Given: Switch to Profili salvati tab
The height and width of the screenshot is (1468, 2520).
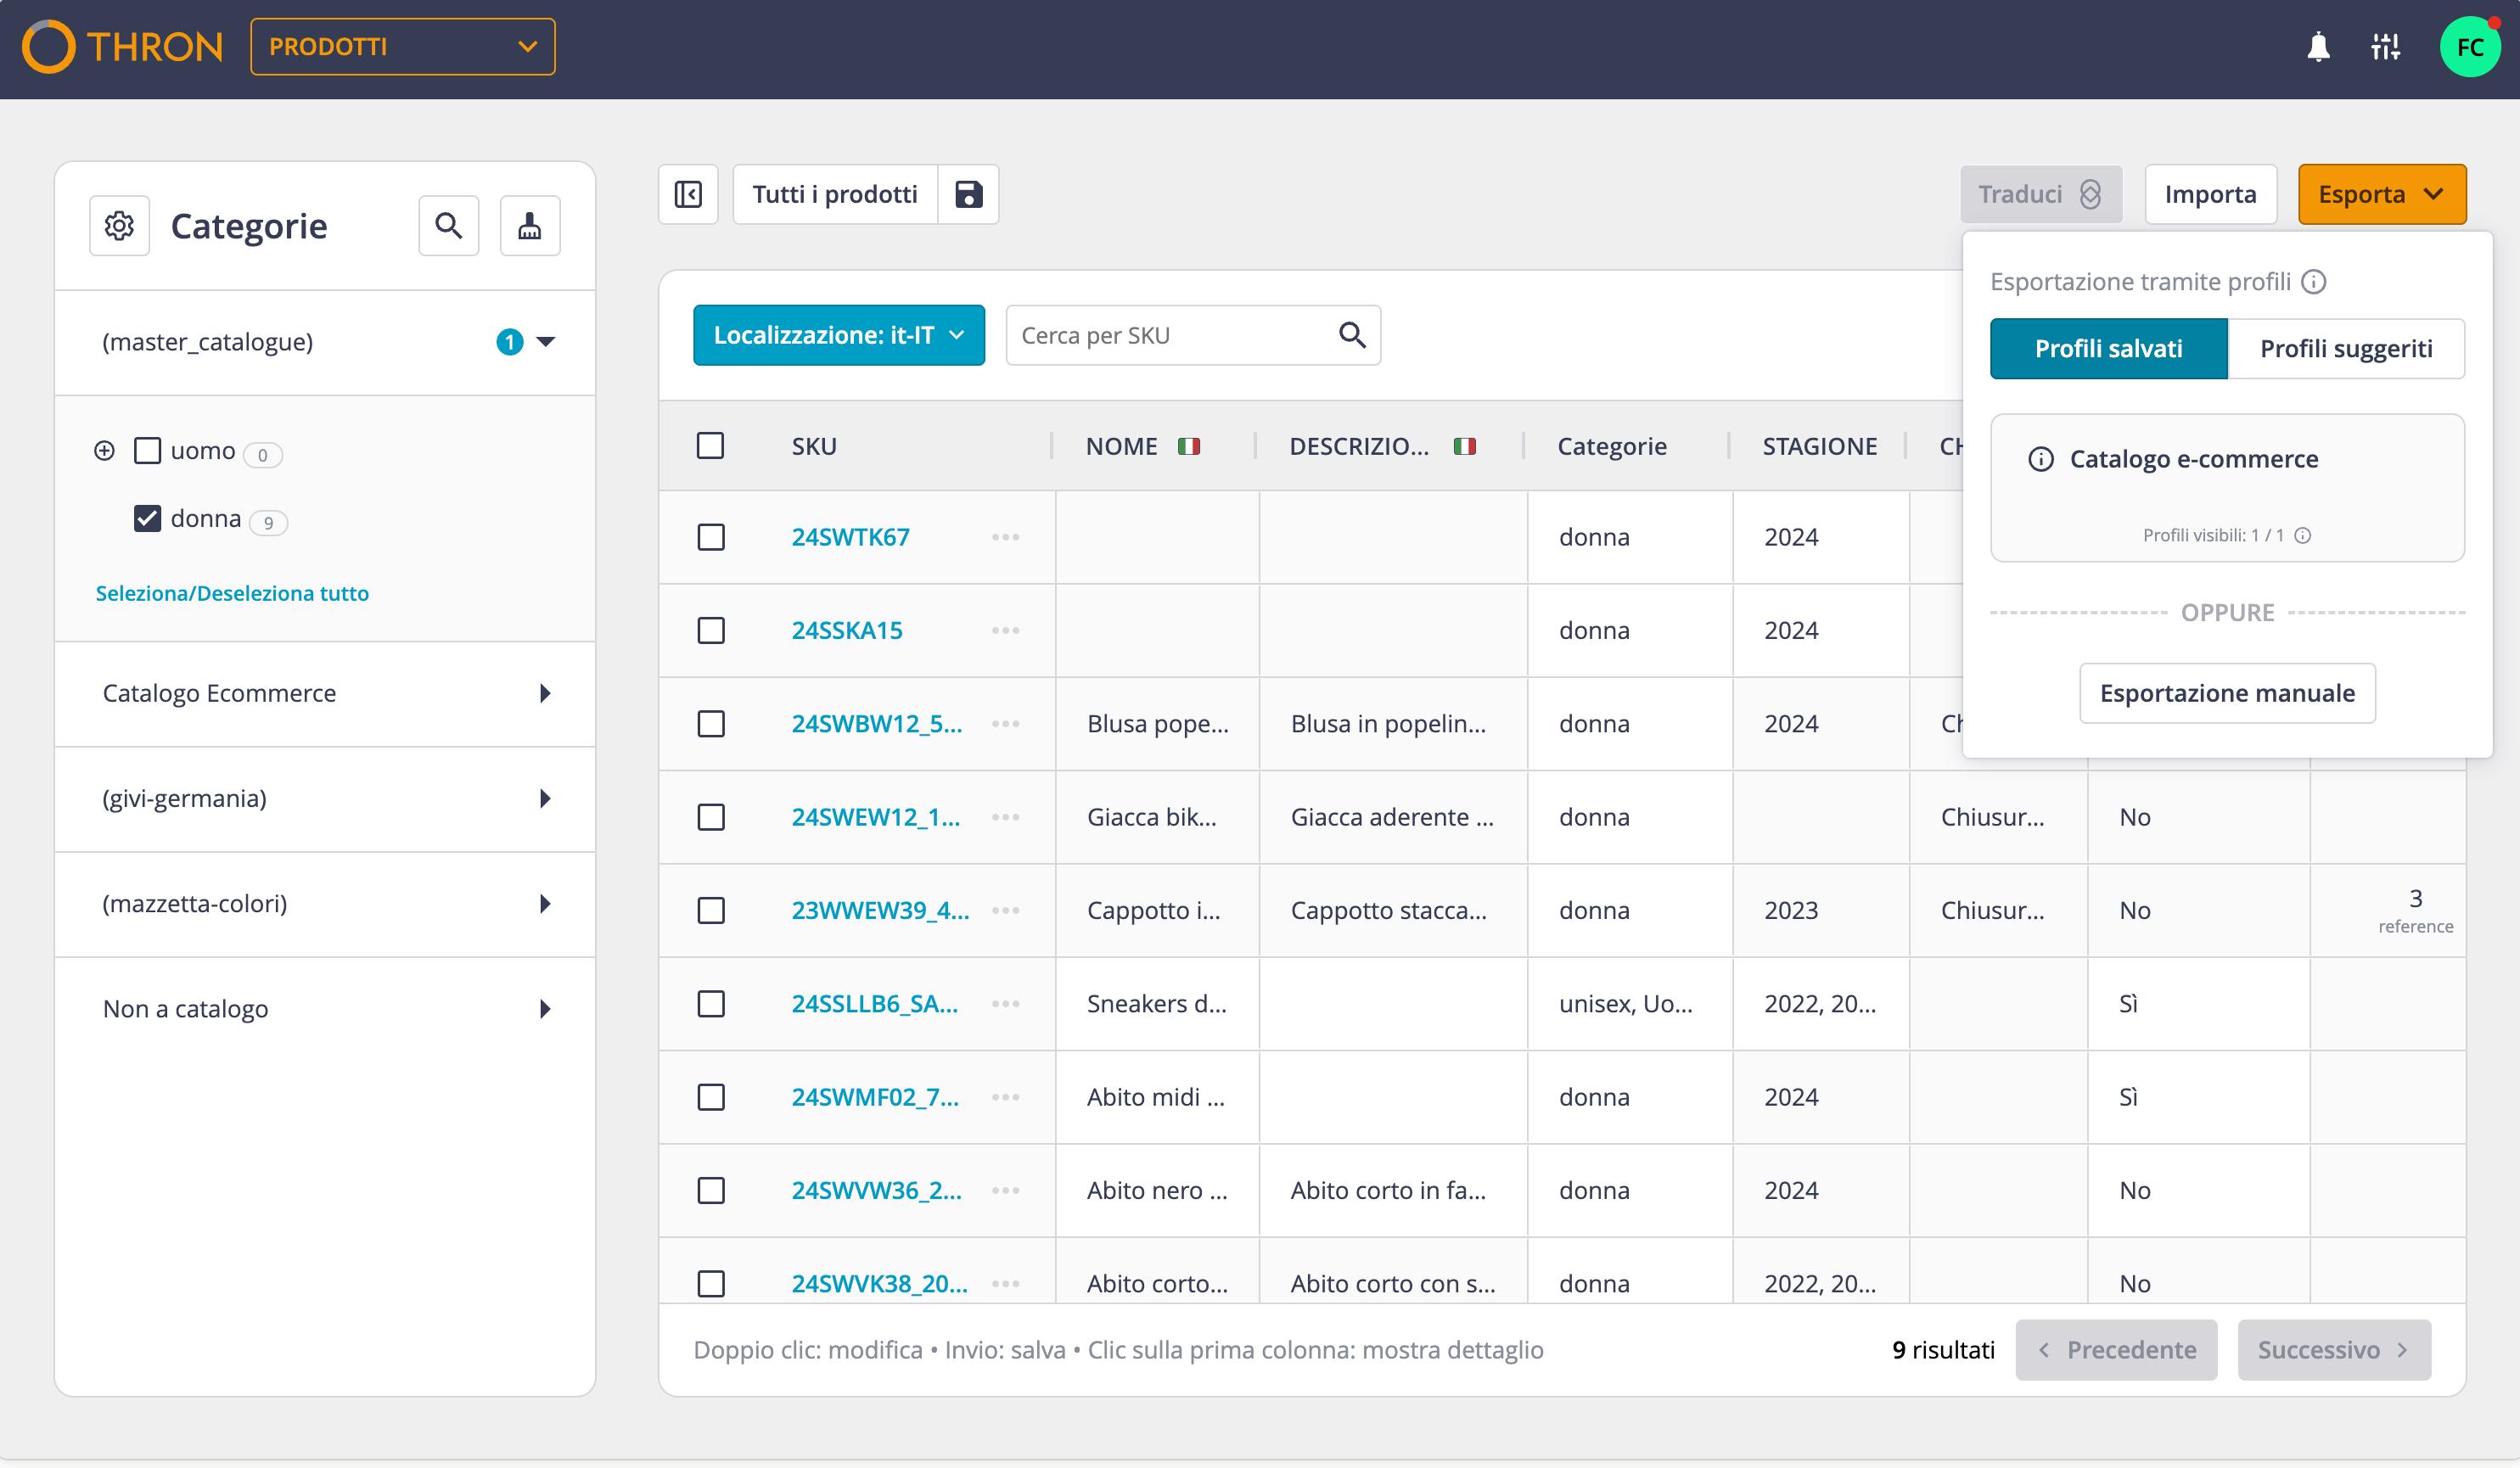Looking at the screenshot, I should [2109, 349].
